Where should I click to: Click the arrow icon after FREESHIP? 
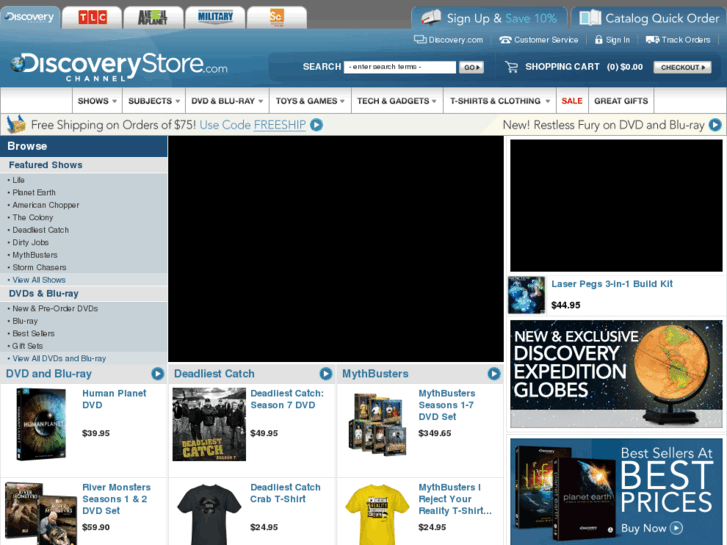(316, 125)
